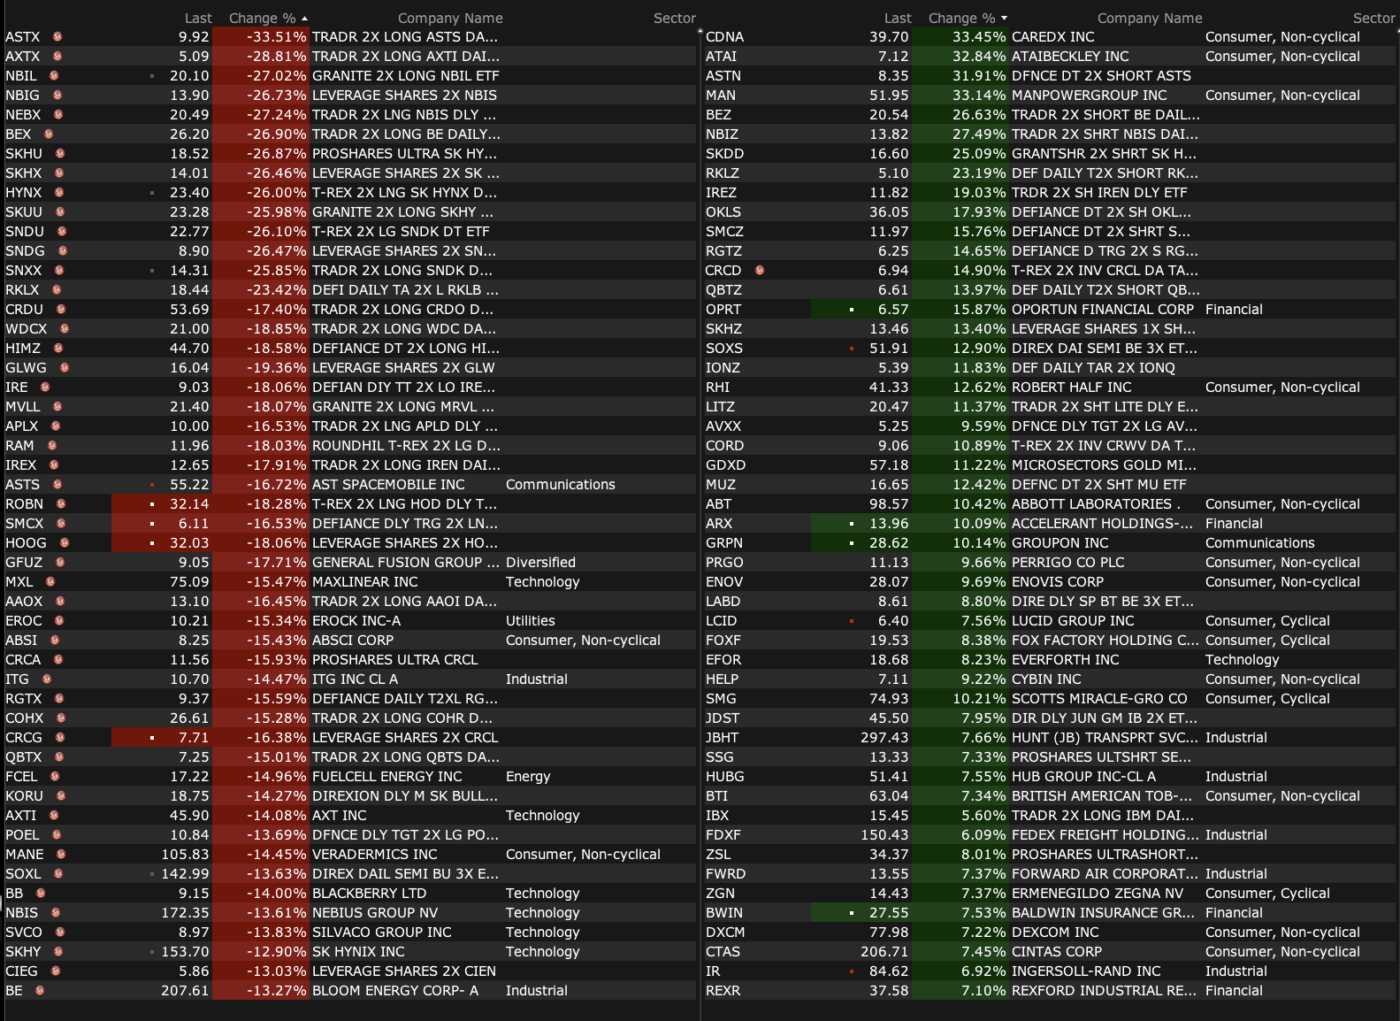Select BLACKBERRY LTD company name

tap(369, 894)
